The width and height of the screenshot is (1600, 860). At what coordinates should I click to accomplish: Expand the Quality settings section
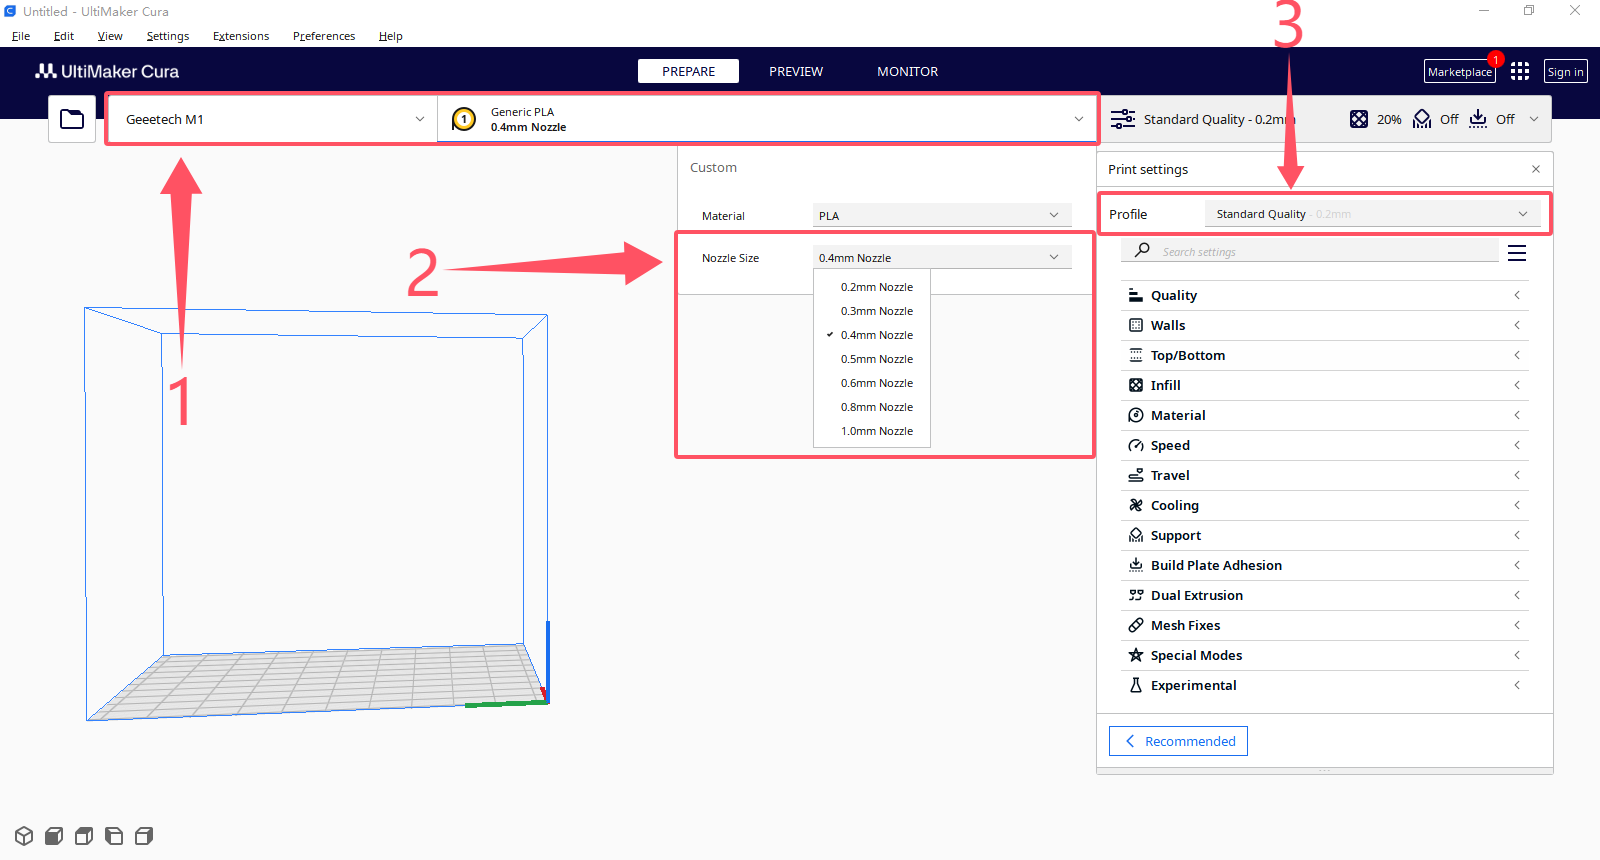pos(1325,295)
